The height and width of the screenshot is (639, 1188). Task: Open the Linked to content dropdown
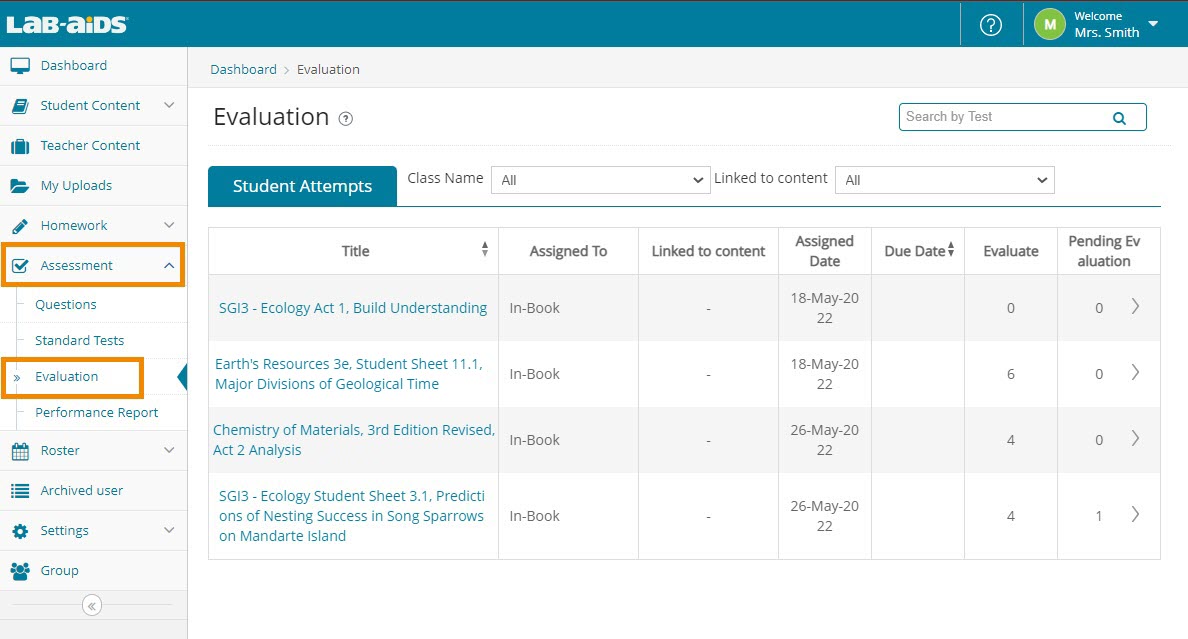coord(944,180)
